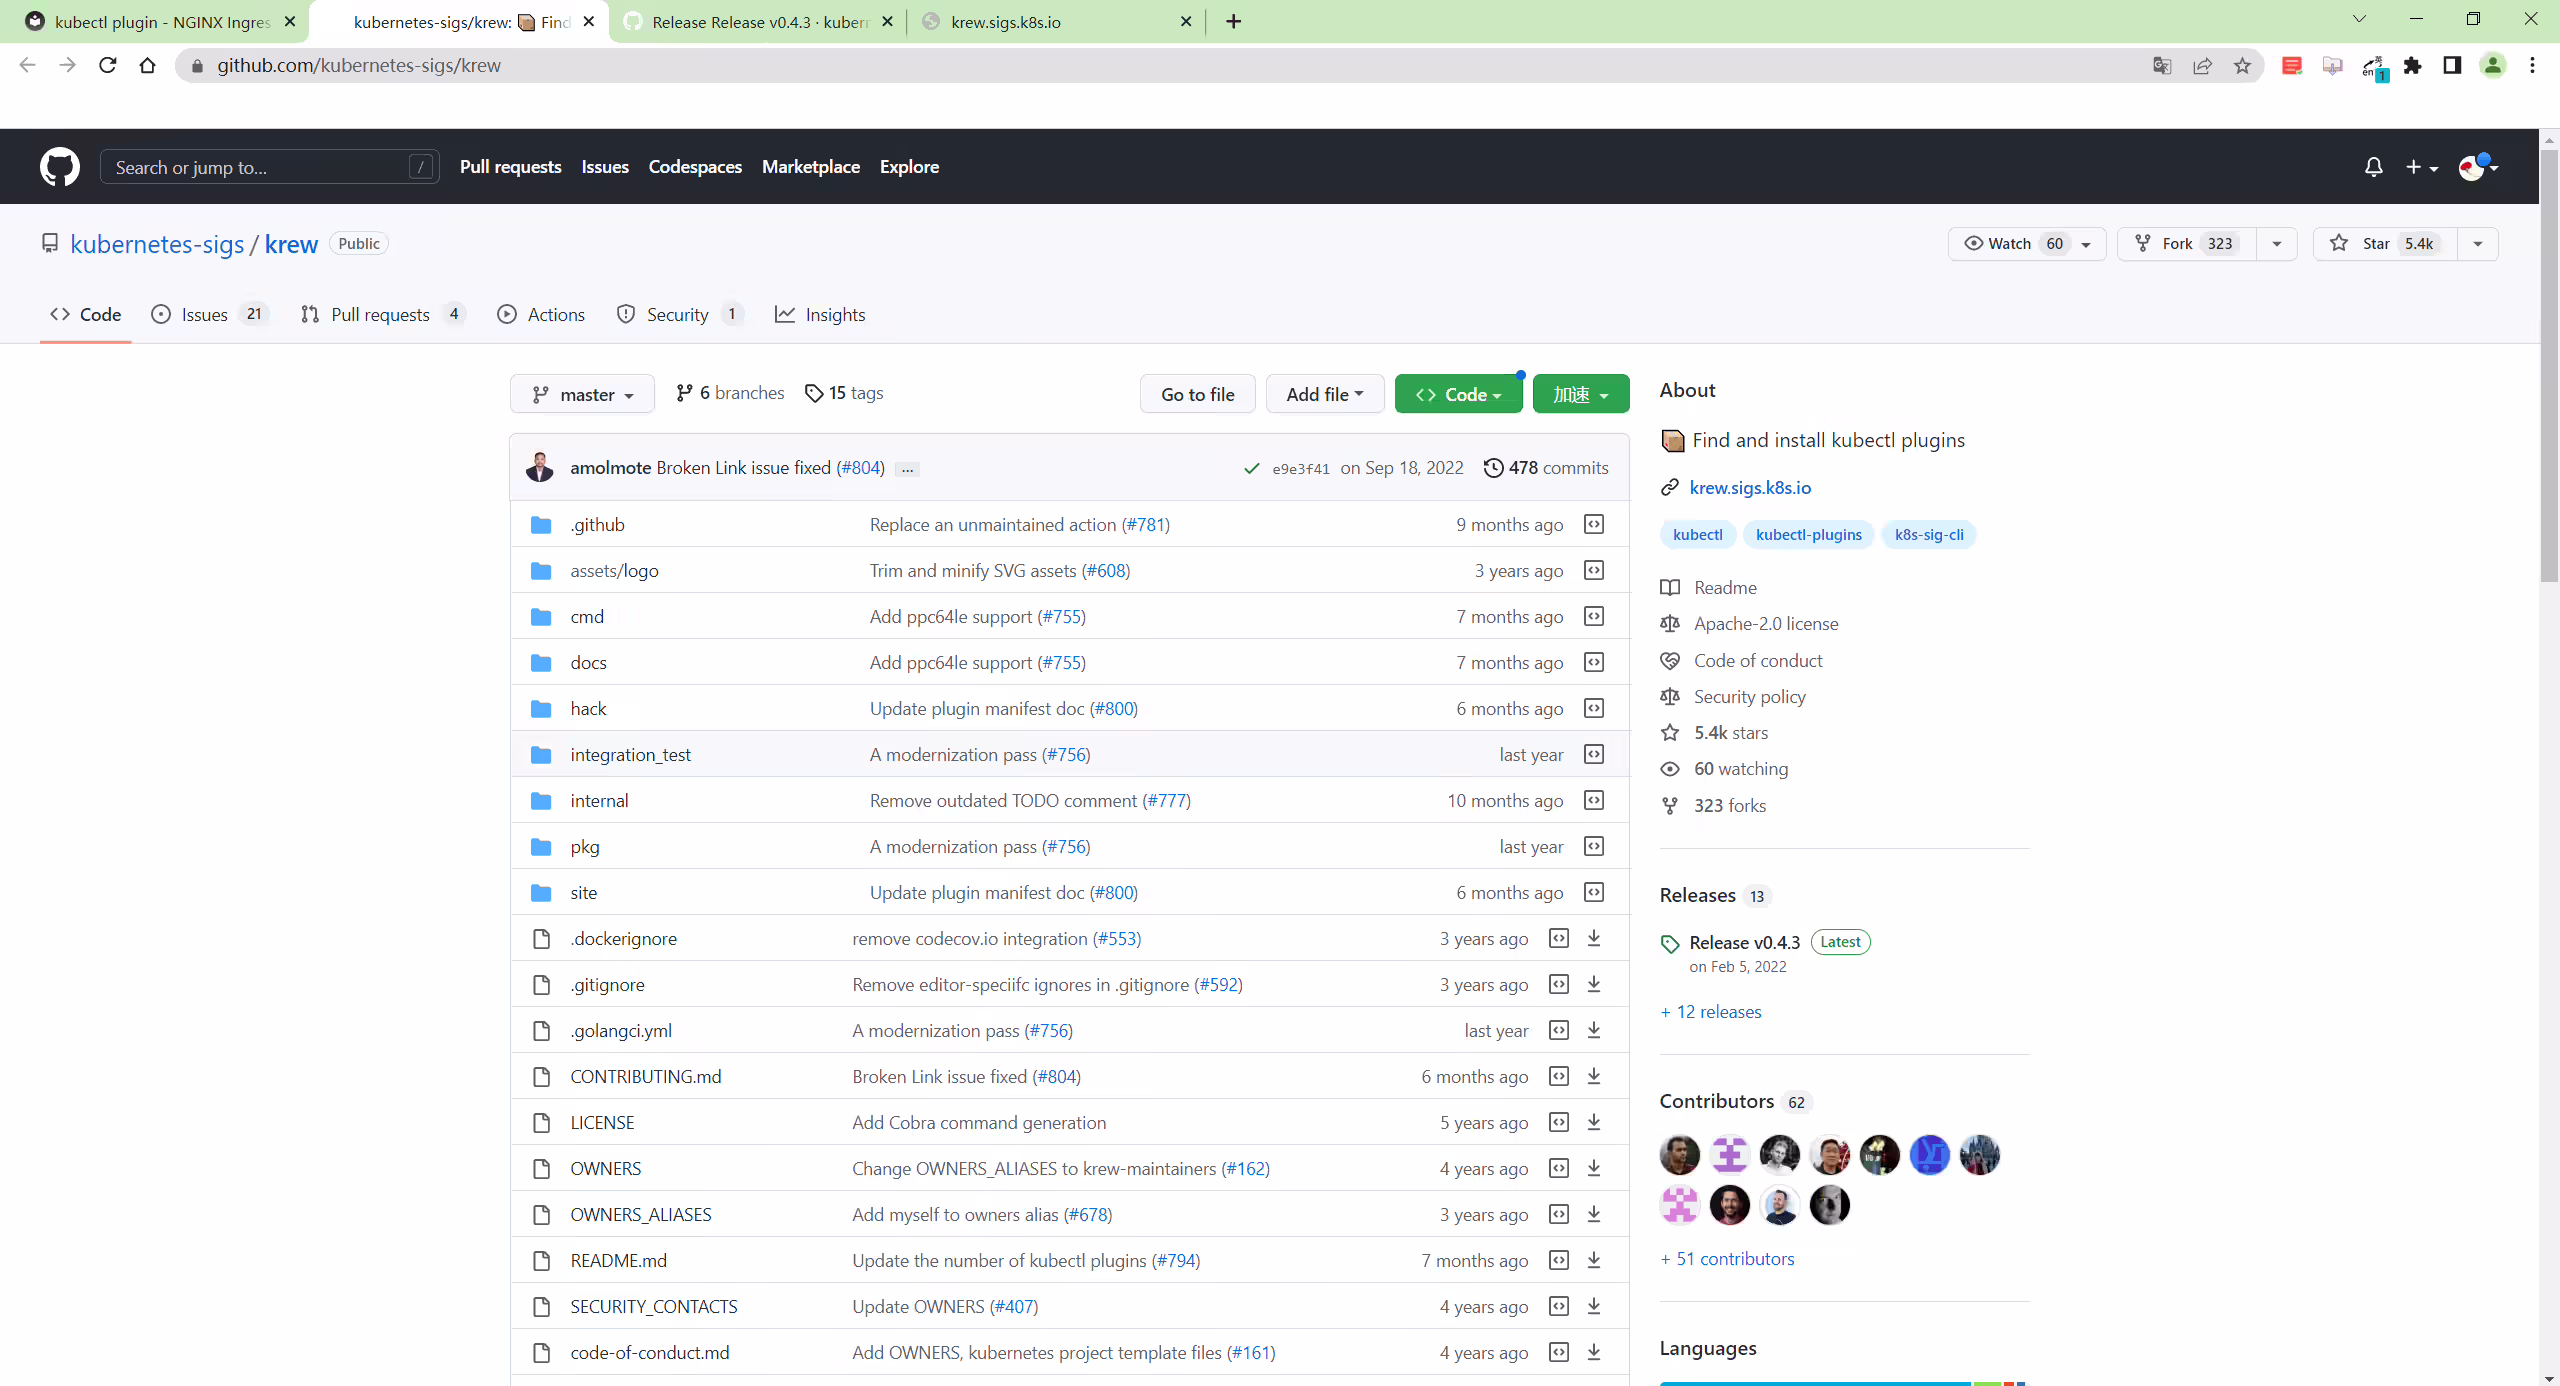Open the Insights tab

point(820,314)
